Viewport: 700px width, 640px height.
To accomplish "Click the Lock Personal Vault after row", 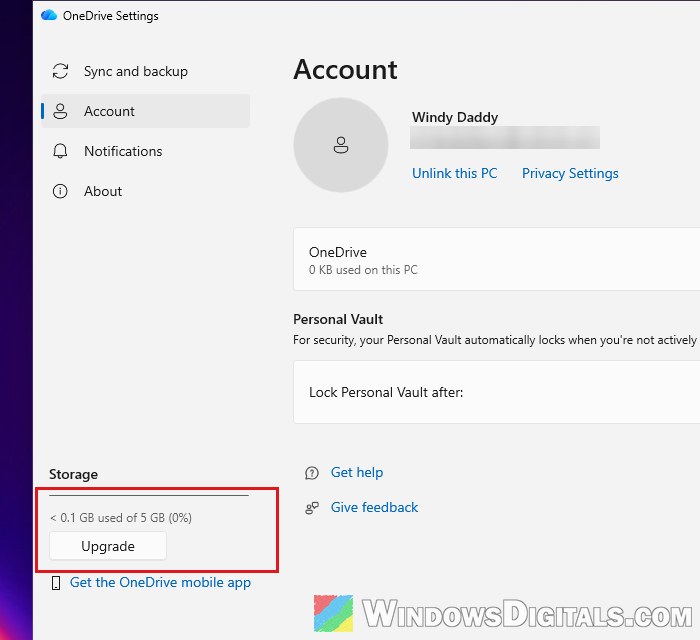I will tap(496, 392).
